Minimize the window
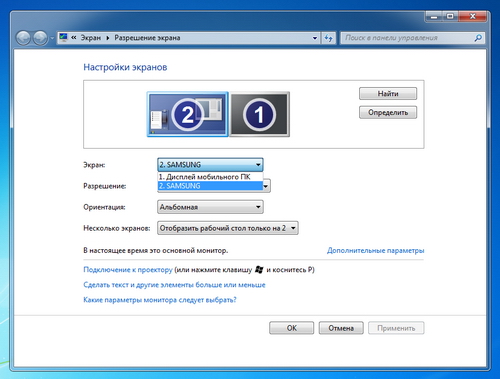The width and height of the screenshot is (500, 379). tap(434, 16)
